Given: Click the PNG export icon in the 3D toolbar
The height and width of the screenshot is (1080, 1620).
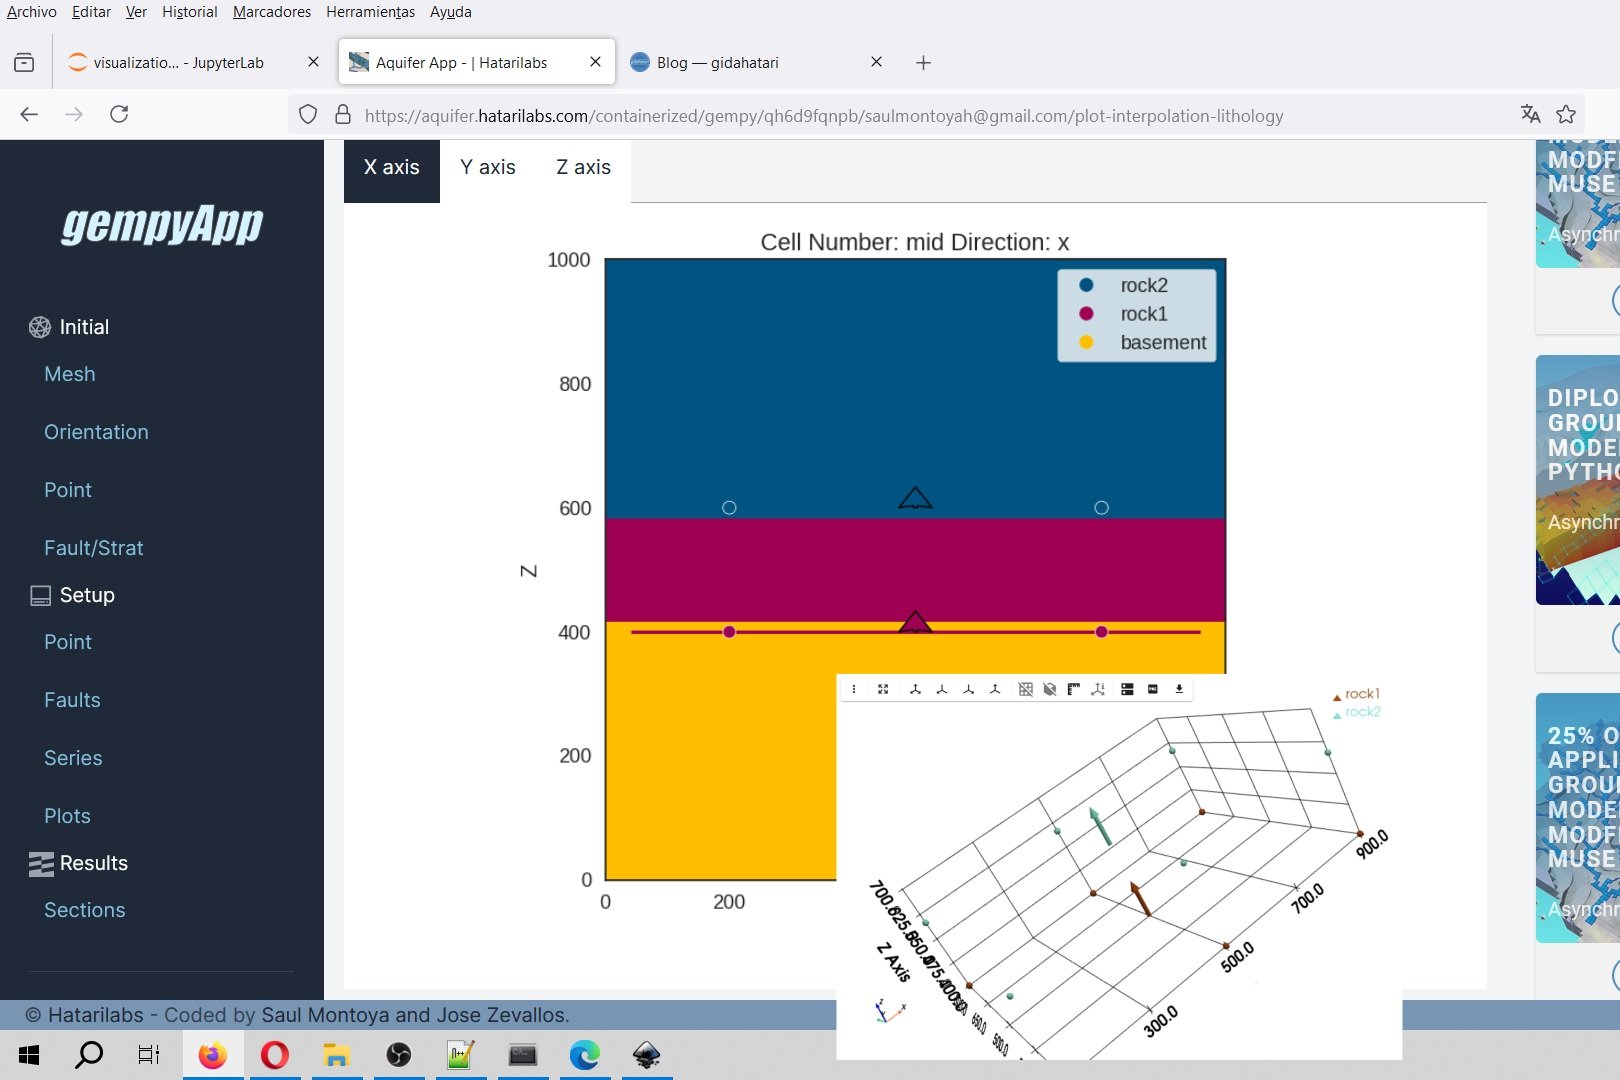Looking at the screenshot, I should (1153, 689).
